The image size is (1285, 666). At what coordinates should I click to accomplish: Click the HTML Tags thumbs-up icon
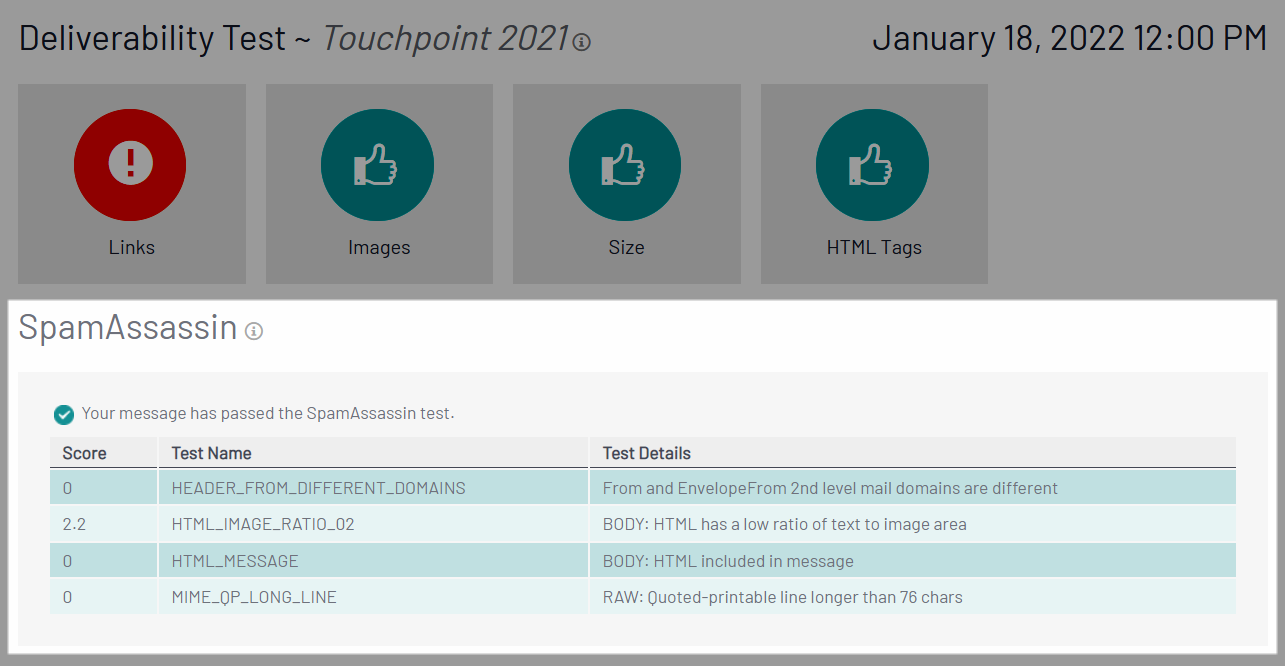(873, 164)
